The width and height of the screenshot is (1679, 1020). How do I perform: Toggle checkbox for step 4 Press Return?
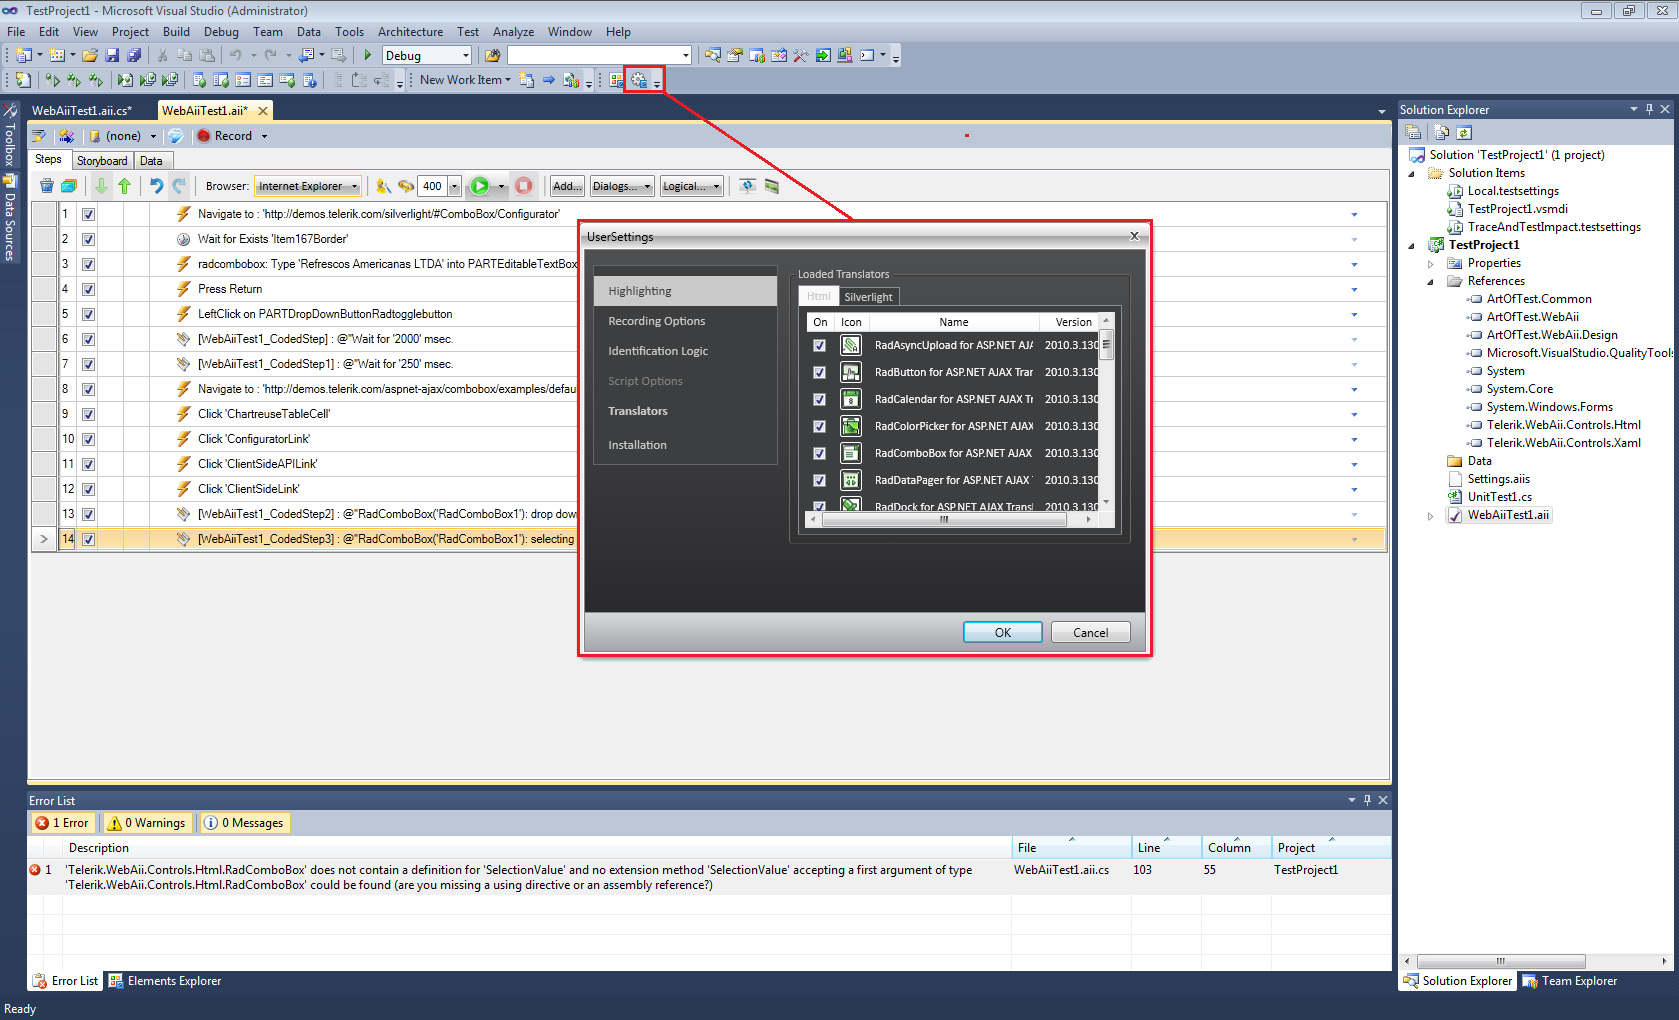(x=88, y=289)
